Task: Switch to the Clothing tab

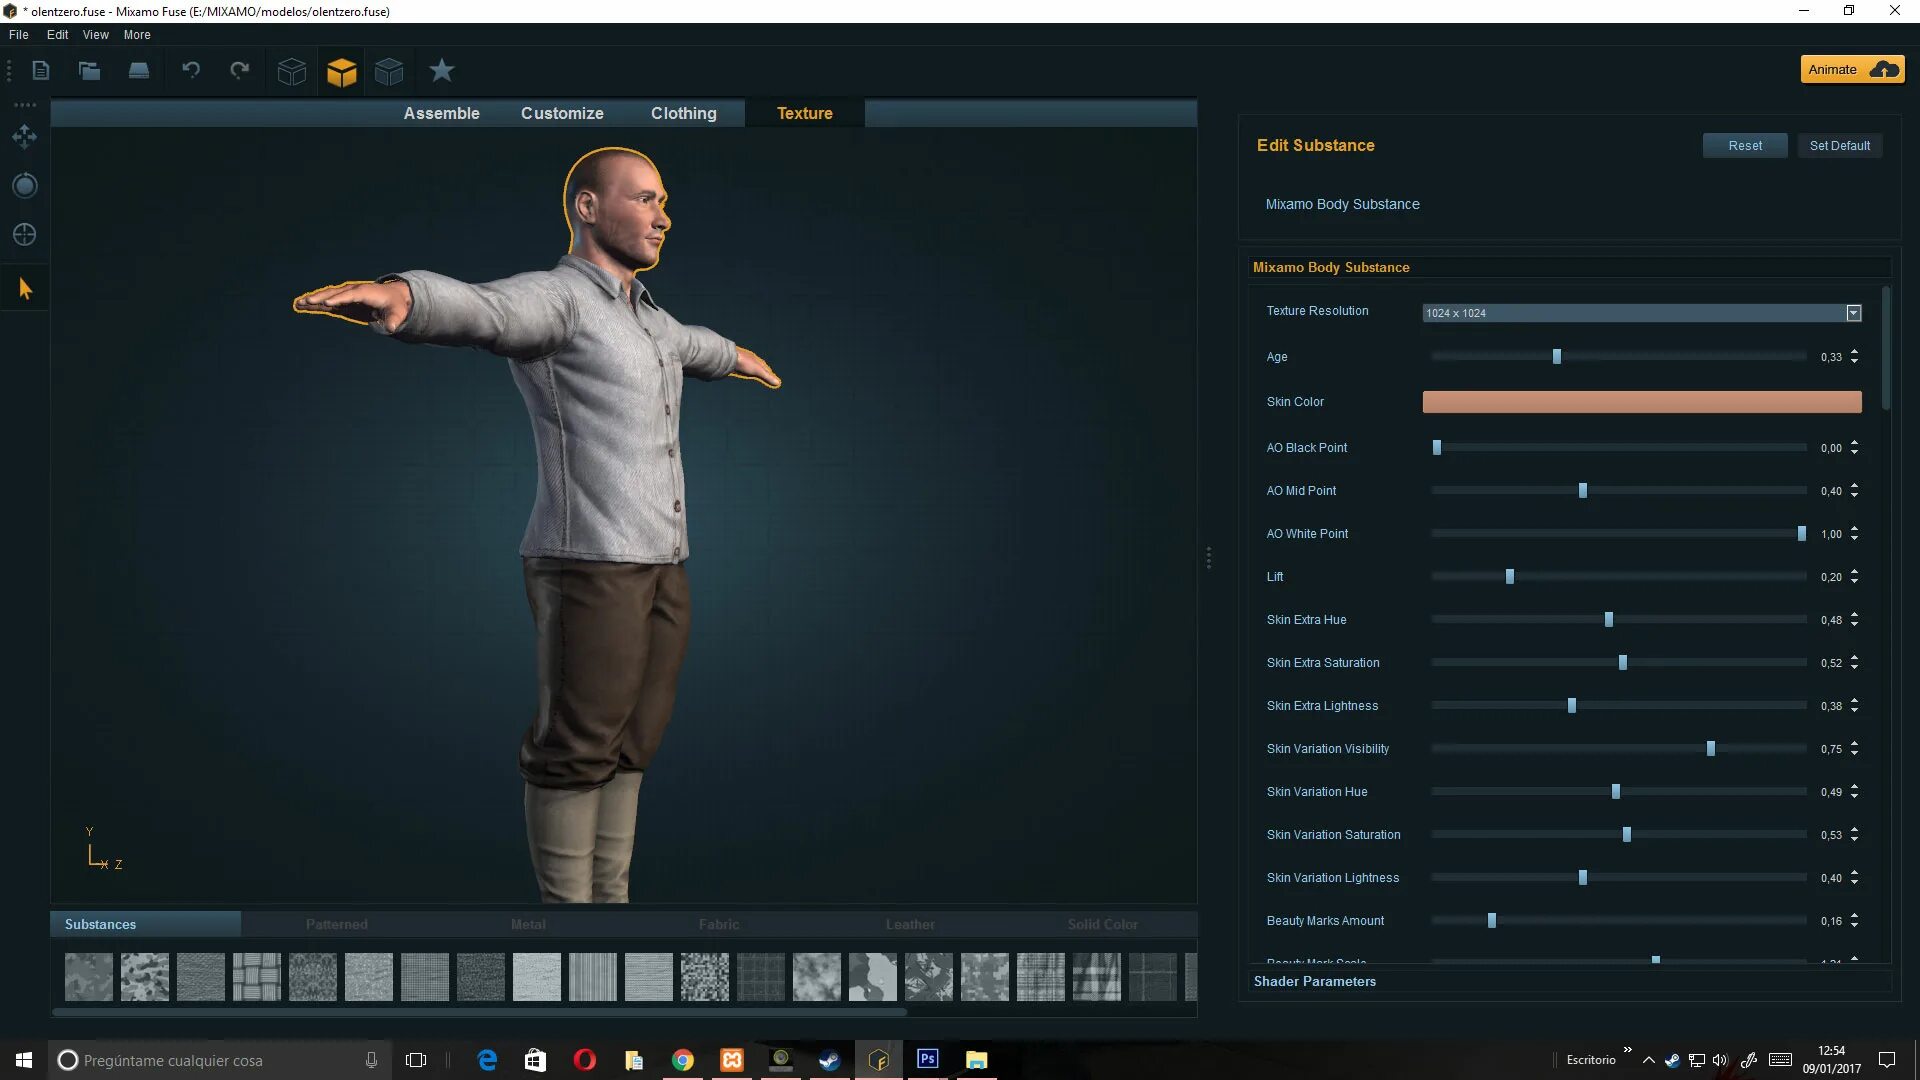Action: [x=683, y=113]
